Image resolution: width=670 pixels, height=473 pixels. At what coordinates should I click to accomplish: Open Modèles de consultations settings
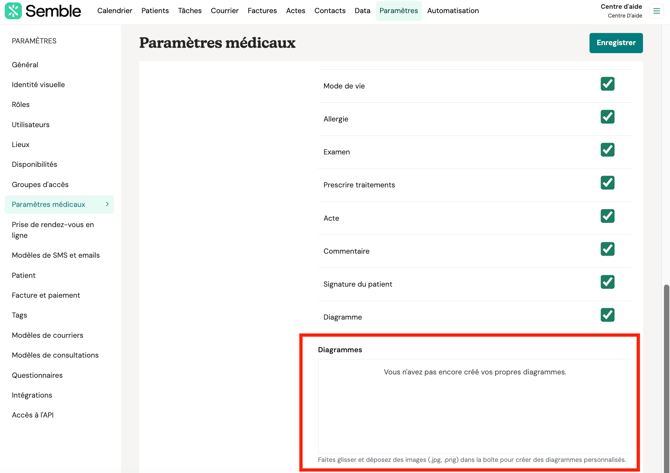coord(55,355)
